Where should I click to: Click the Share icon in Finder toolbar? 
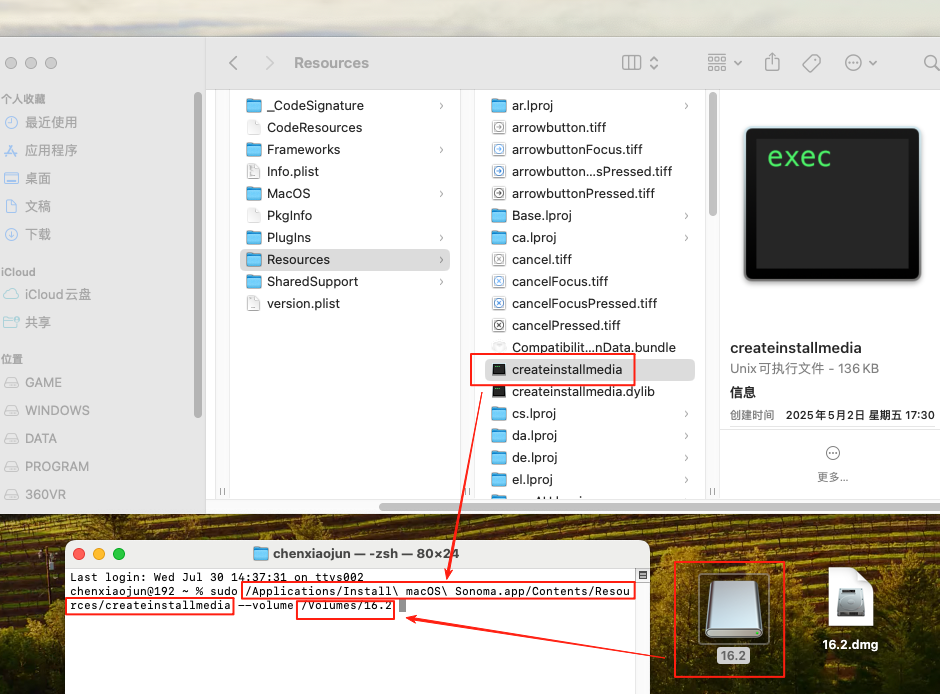pyautogui.click(x=772, y=62)
